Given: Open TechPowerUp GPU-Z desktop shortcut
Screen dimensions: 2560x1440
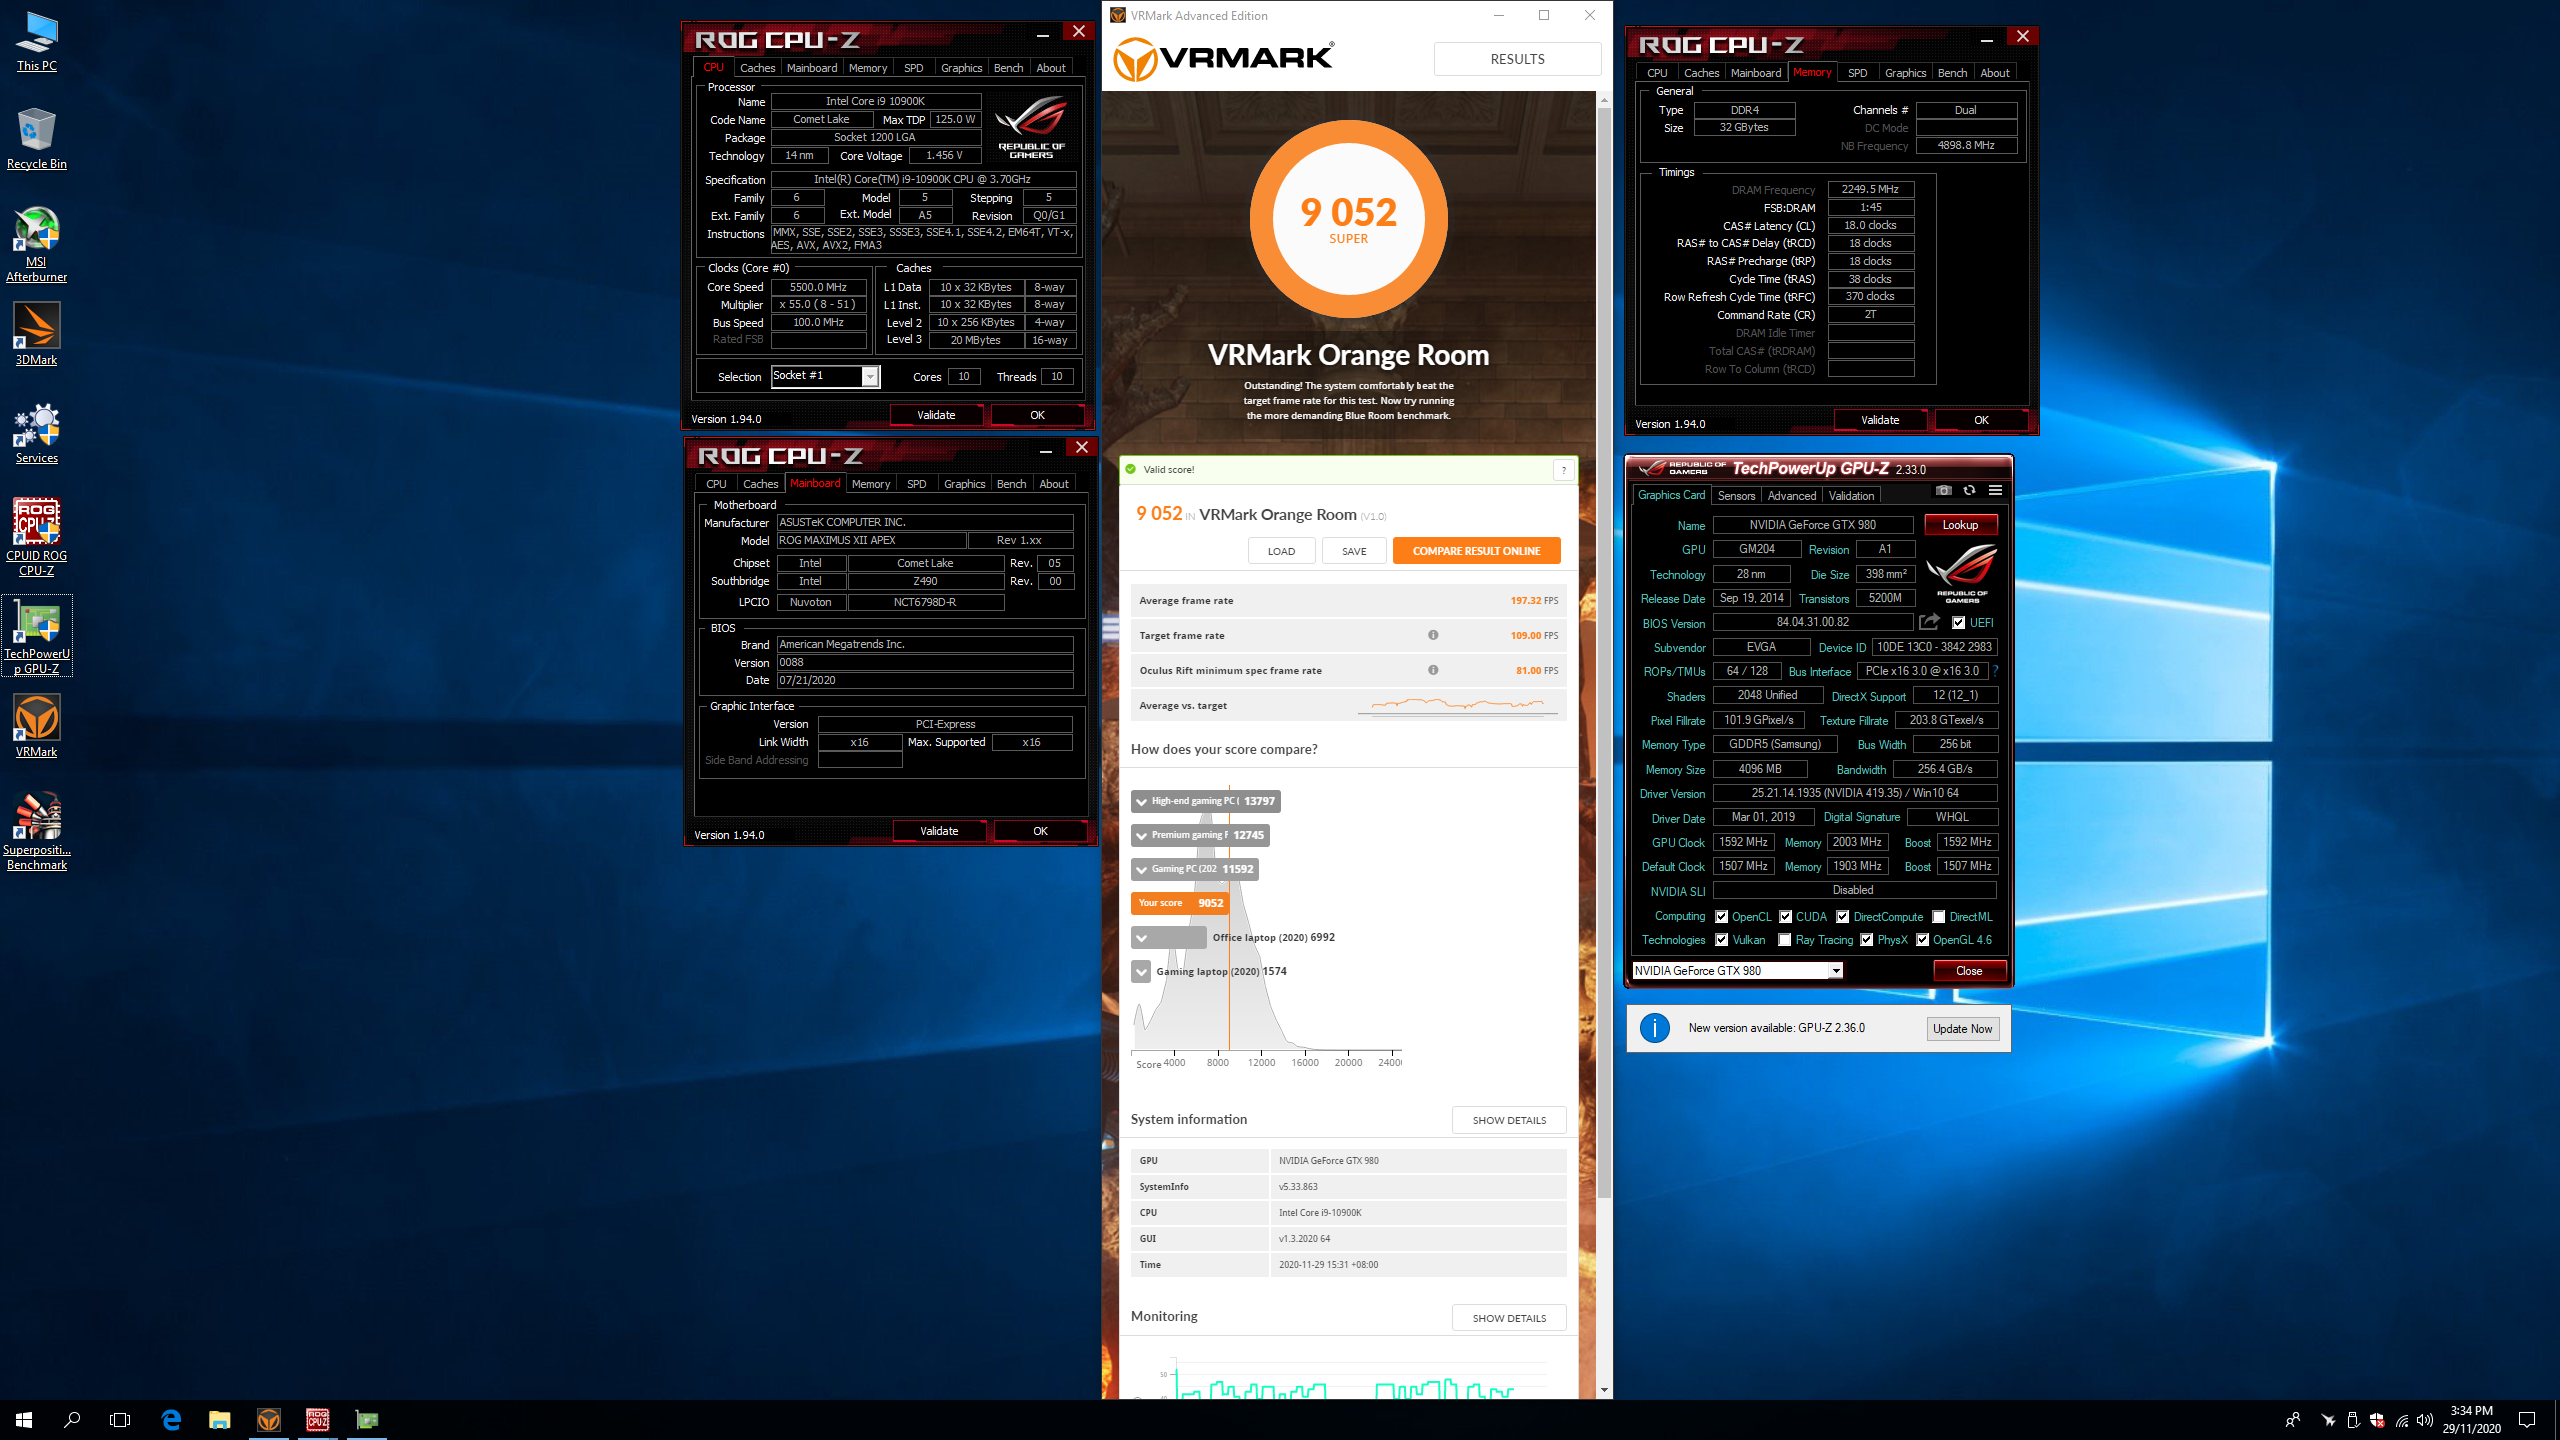Looking at the screenshot, I should [x=37, y=636].
